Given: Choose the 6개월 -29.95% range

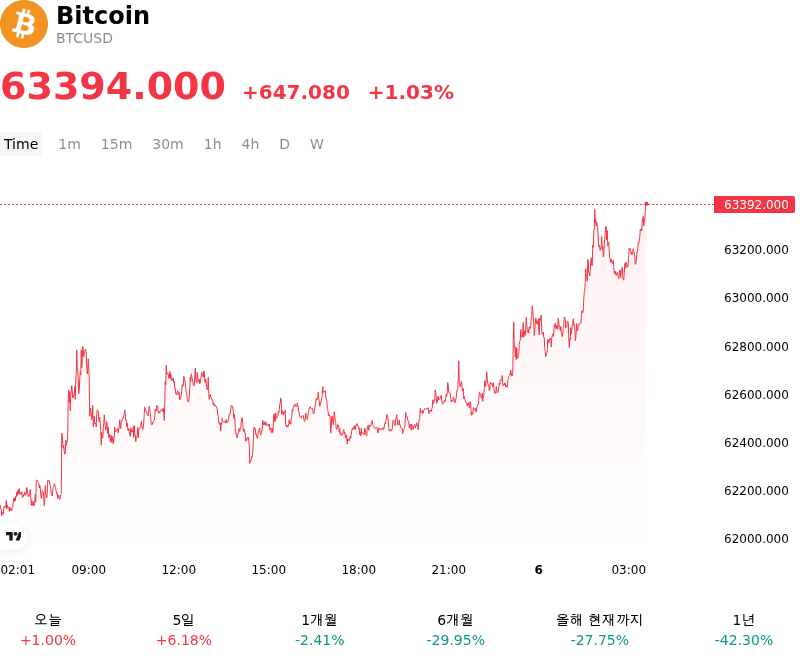Looking at the screenshot, I should pos(456,630).
